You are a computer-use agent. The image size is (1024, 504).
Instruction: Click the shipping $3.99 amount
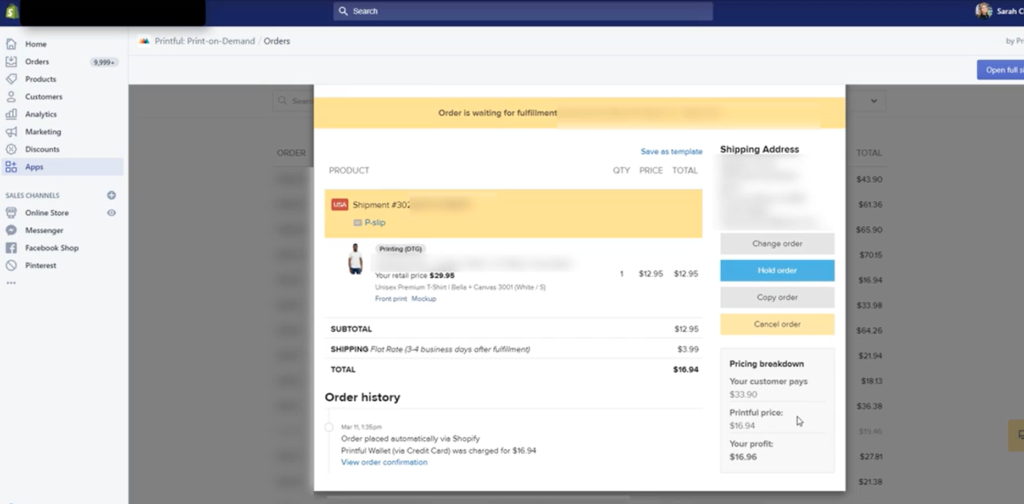click(688, 349)
